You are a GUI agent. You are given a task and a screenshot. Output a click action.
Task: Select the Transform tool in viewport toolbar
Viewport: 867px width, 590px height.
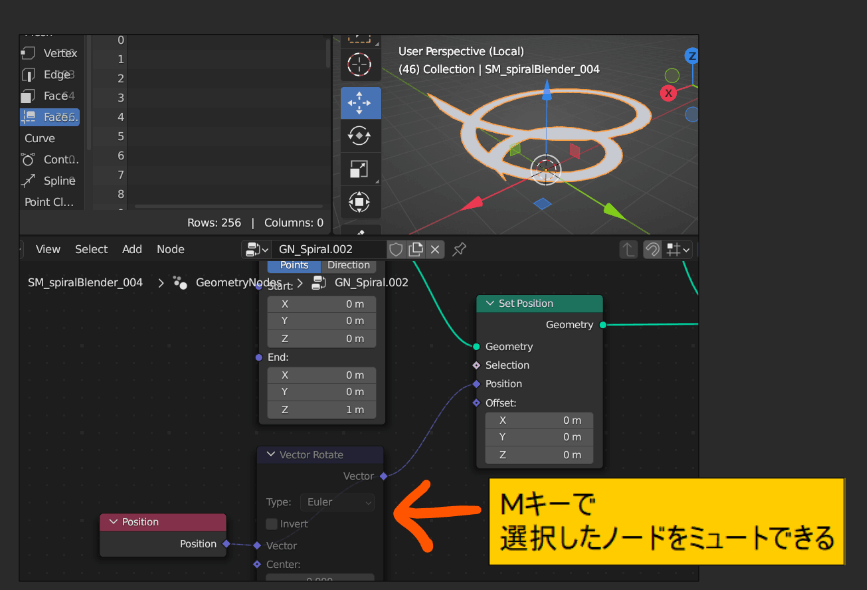point(359,202)
